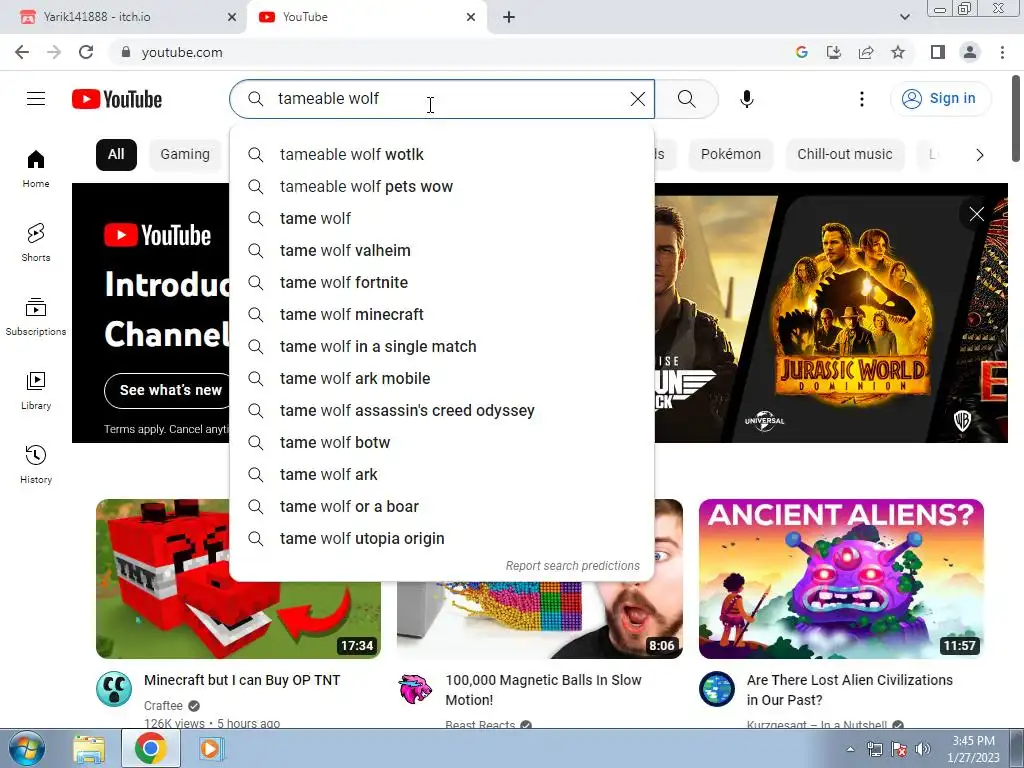The height and width of the screenshot is (768, 1024).
Task: Open the Chrome three-dot menu
Action: tap(1002, 52)
